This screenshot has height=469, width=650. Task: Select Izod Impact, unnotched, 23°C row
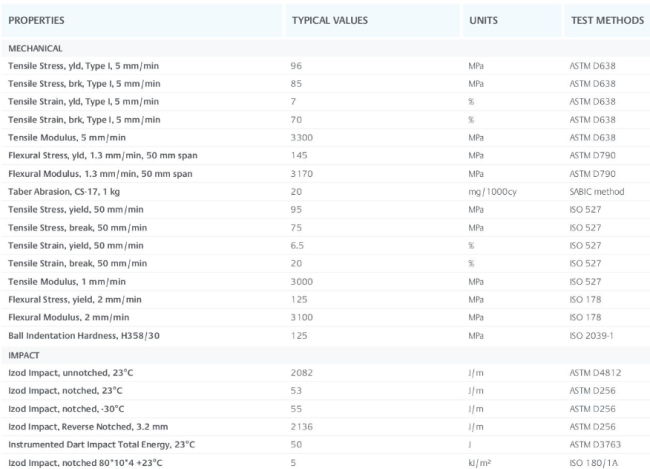coord(325,373)
